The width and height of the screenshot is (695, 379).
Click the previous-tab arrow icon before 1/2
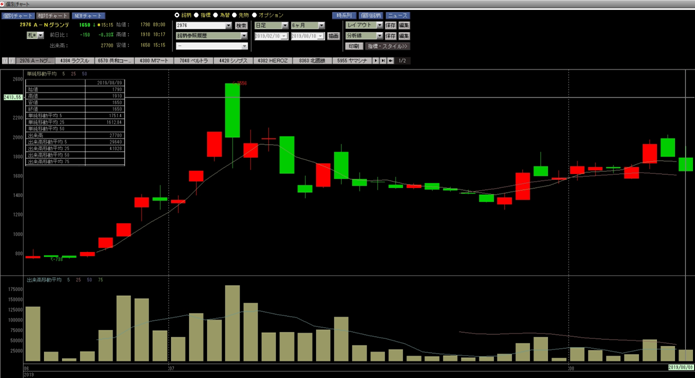click(x=390, y=61)
